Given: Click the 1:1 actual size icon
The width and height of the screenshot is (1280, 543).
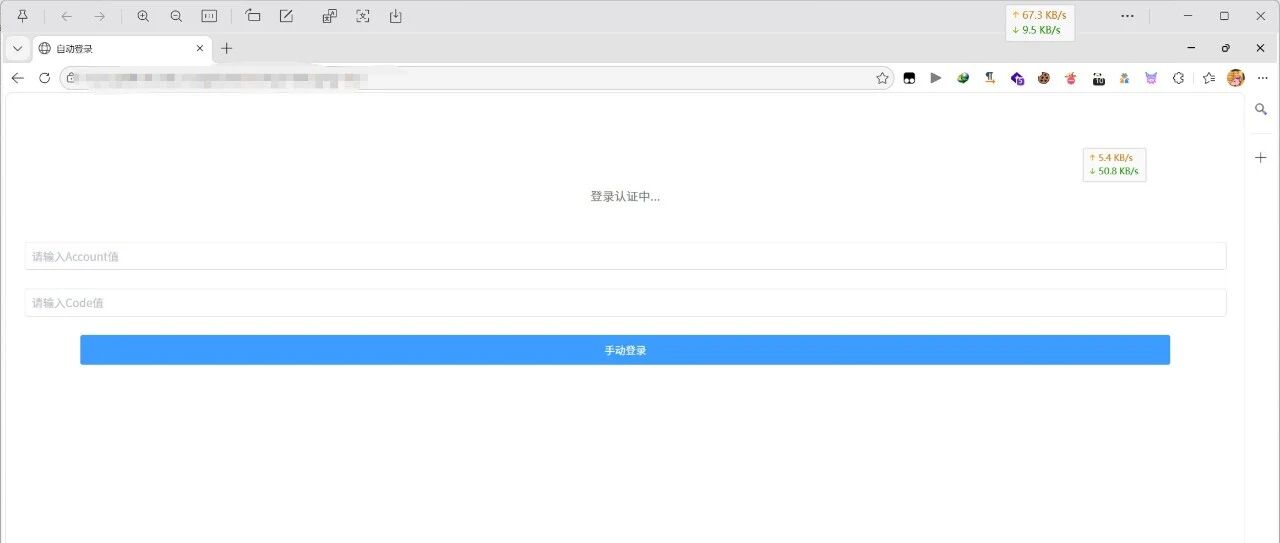Looking at the screenshot, I should pyautogui.click(x=209, y=16).
